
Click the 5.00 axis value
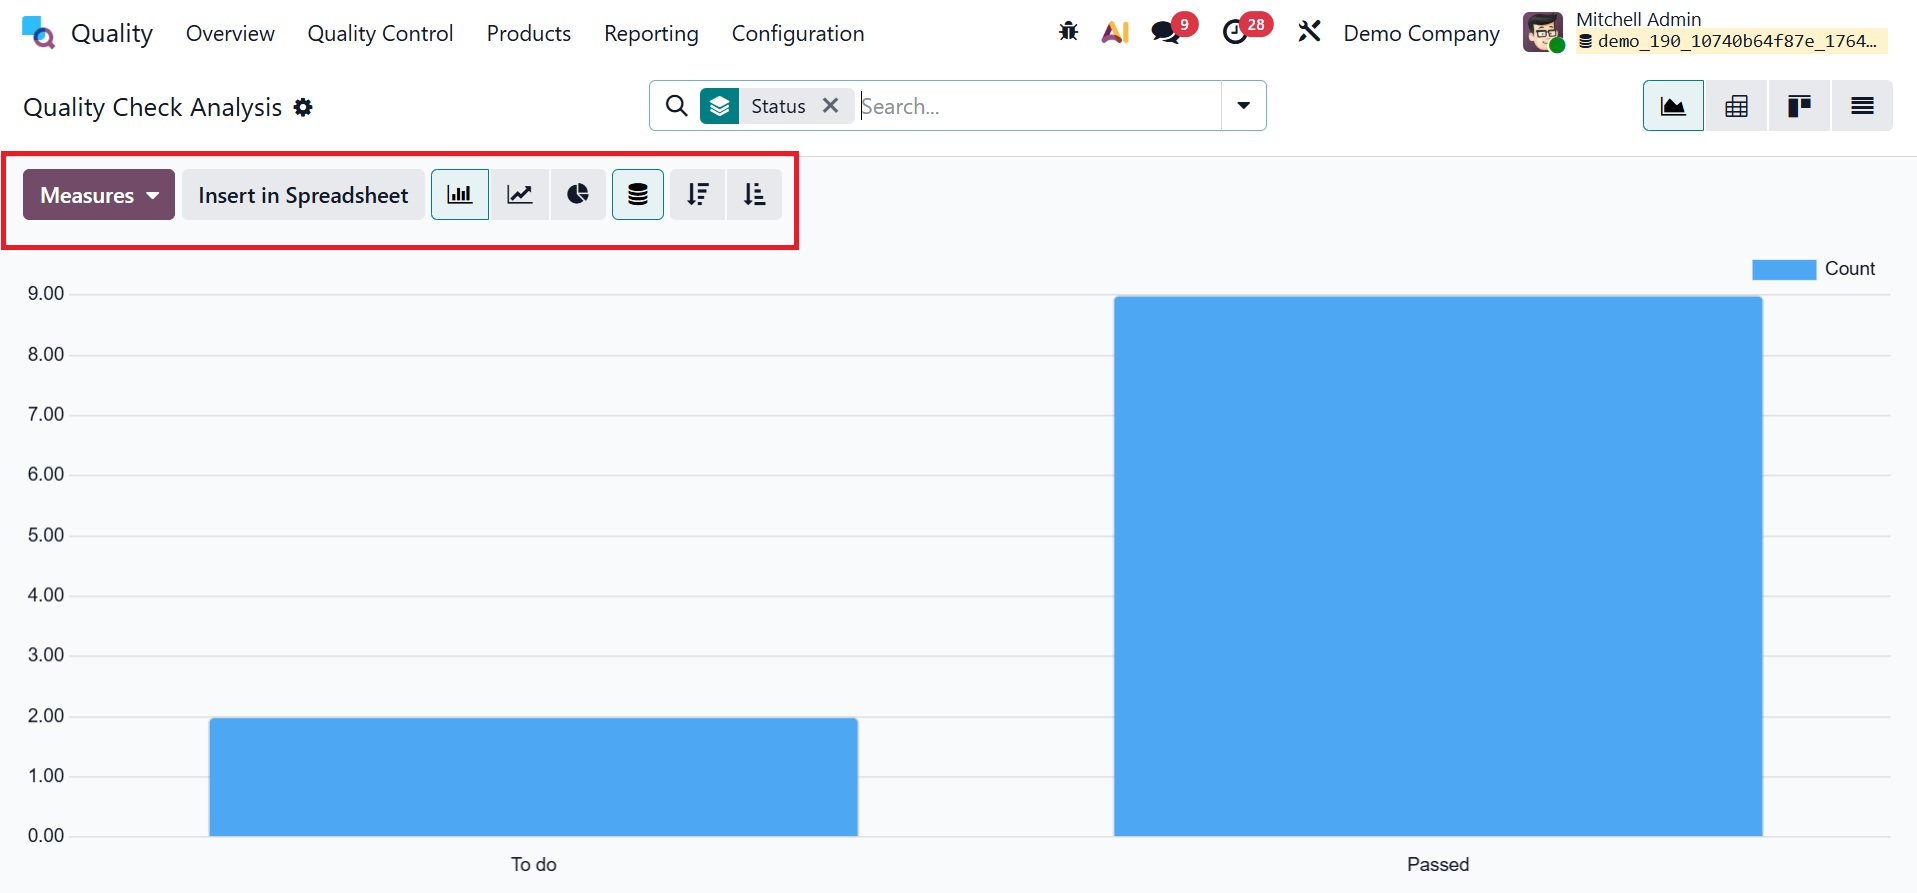pos(46,535)
